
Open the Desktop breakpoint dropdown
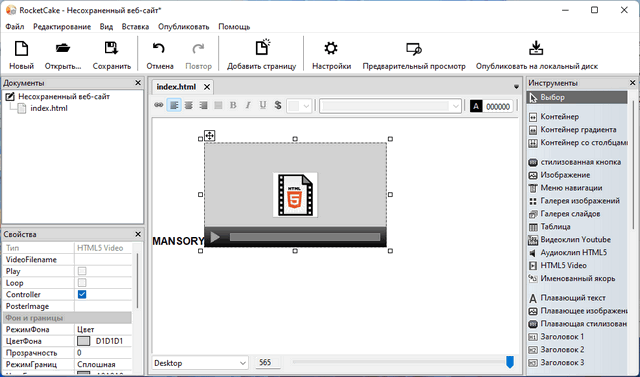pos(200,363)
